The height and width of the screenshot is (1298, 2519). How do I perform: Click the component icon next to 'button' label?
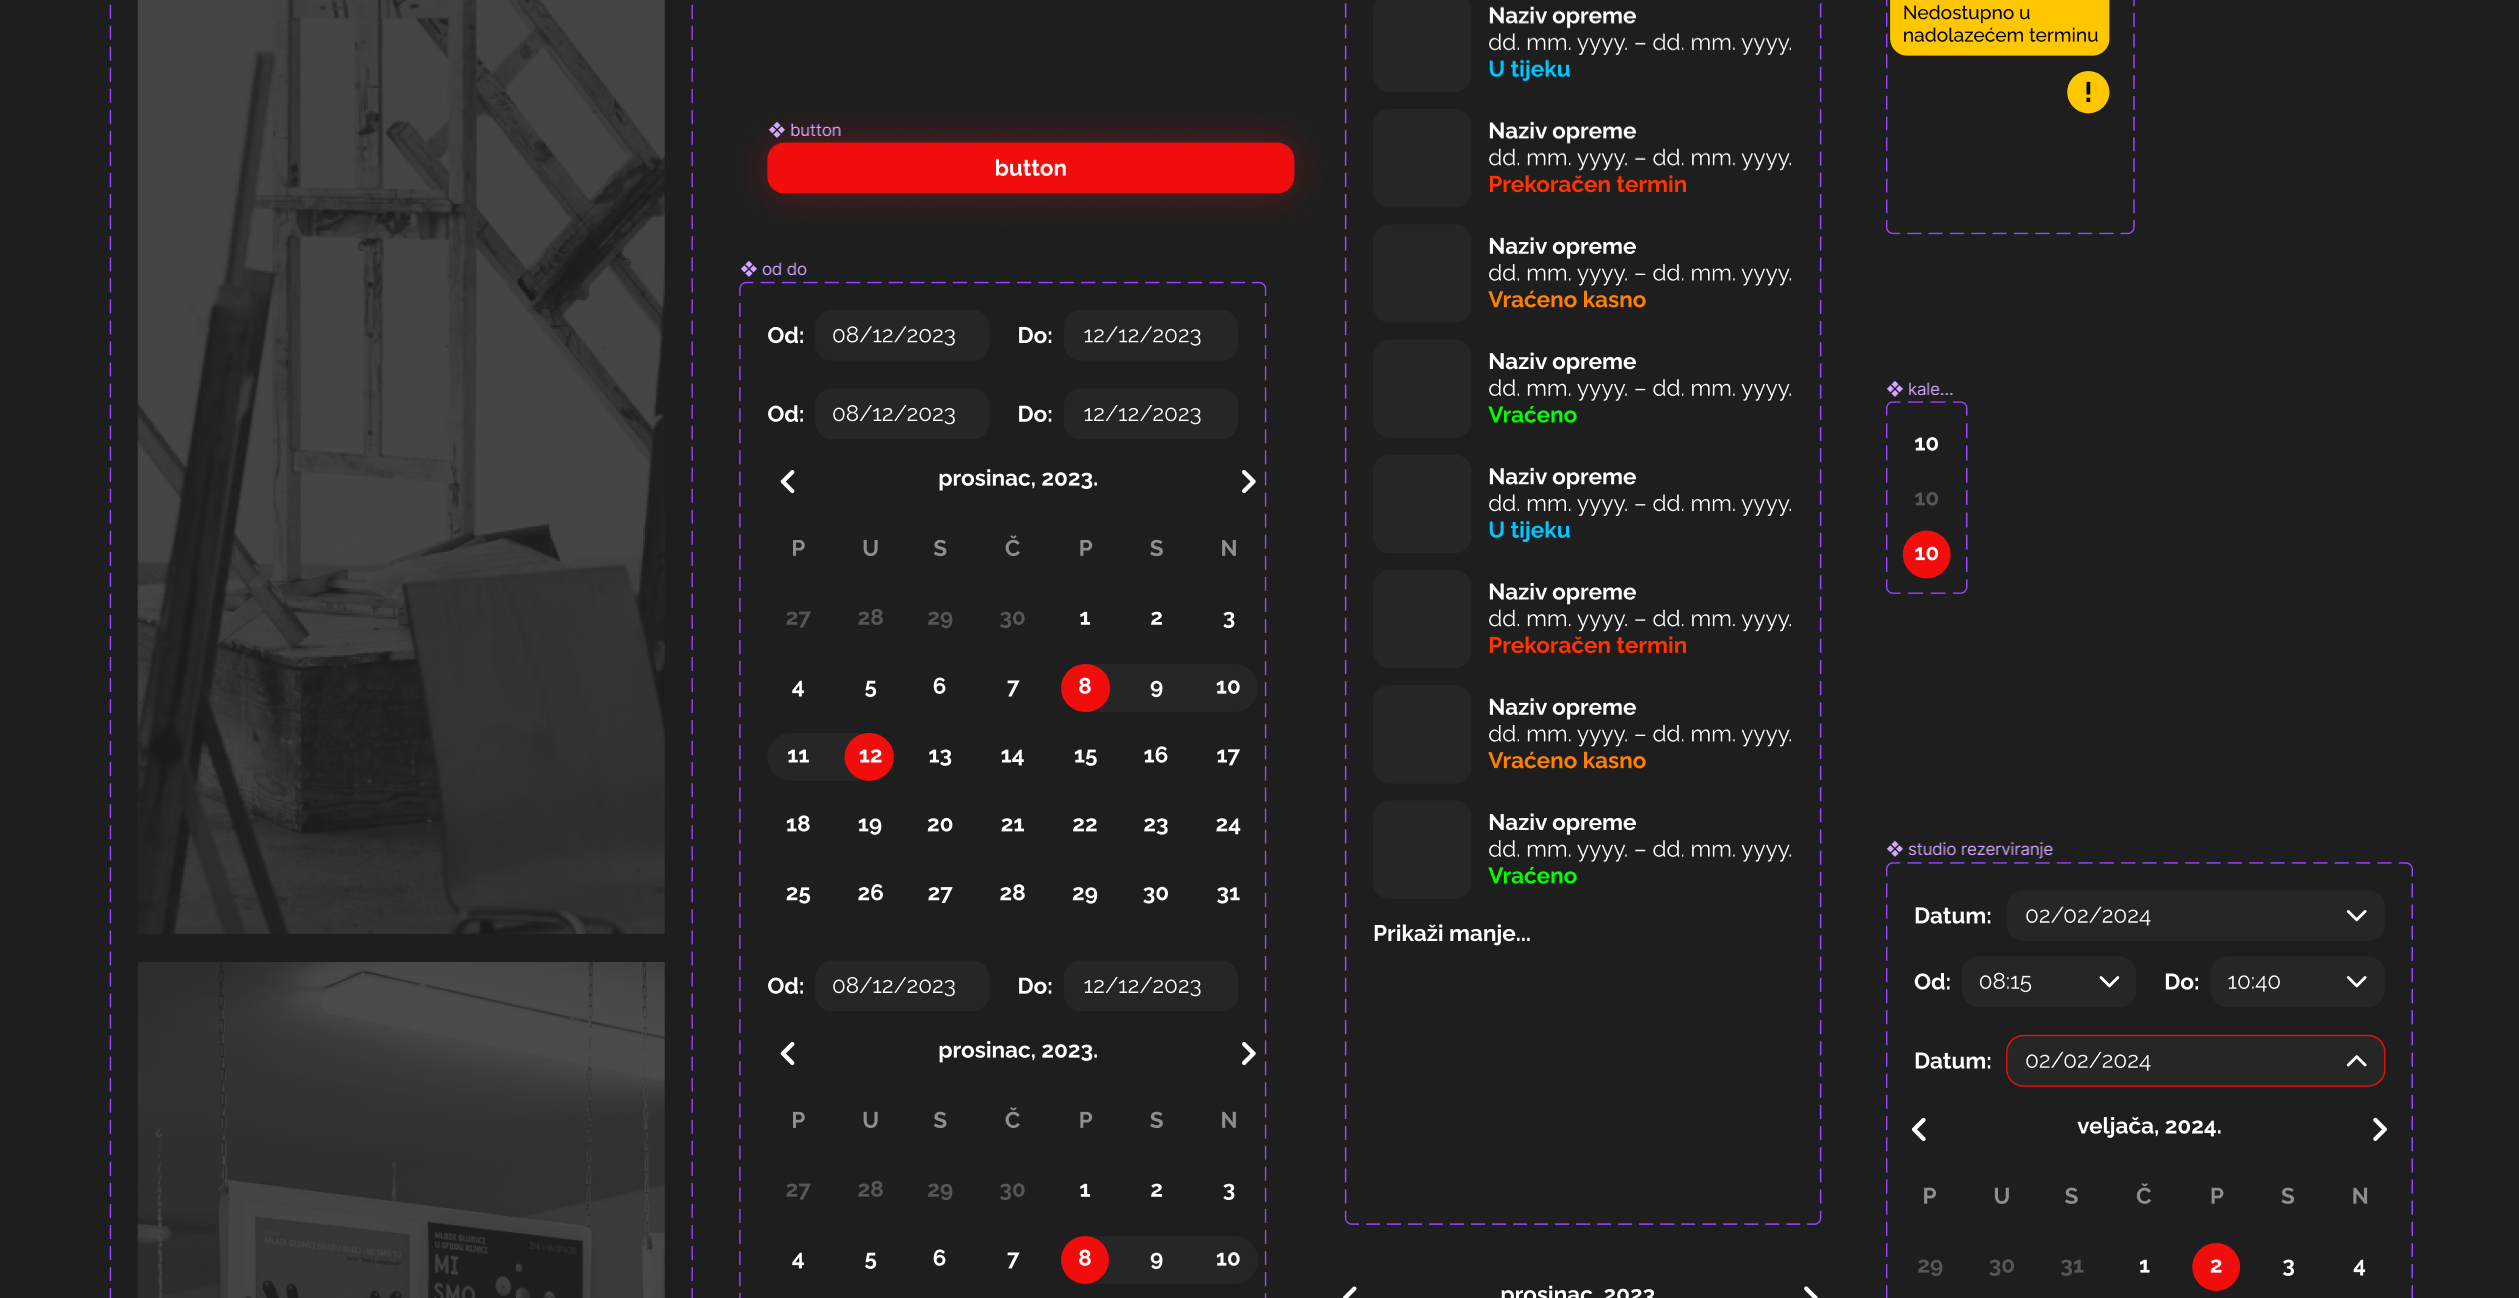coord(776,130)
